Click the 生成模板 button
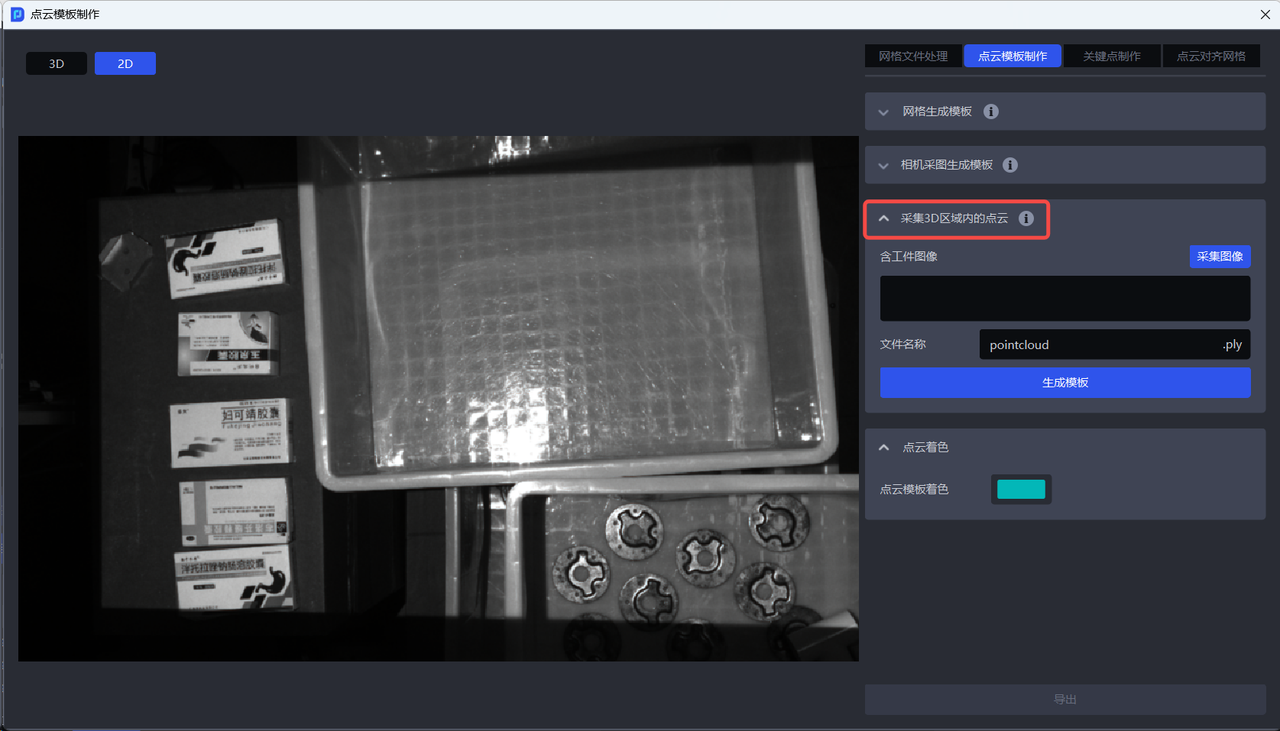Image resolution: width=1280 pixels, height=731 pixels. (1065, 382)
